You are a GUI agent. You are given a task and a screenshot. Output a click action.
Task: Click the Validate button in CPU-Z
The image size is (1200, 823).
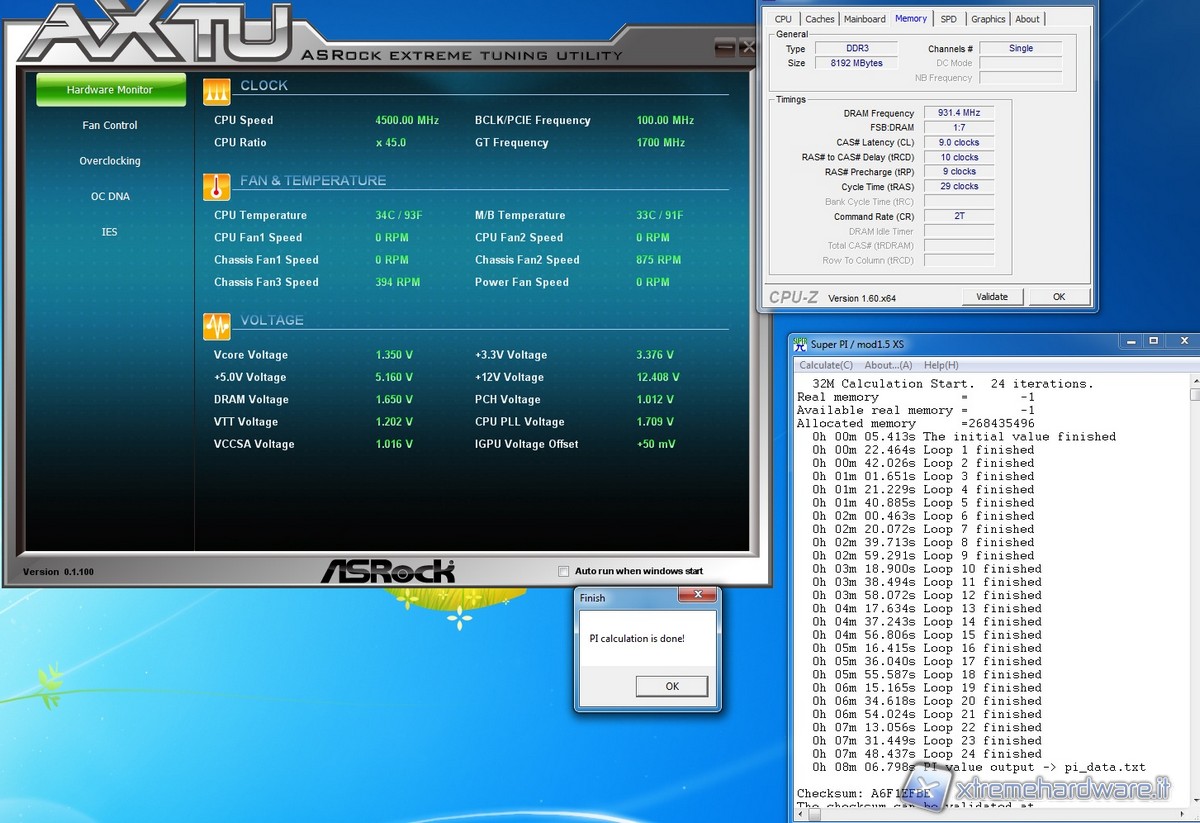click(991, 296)
